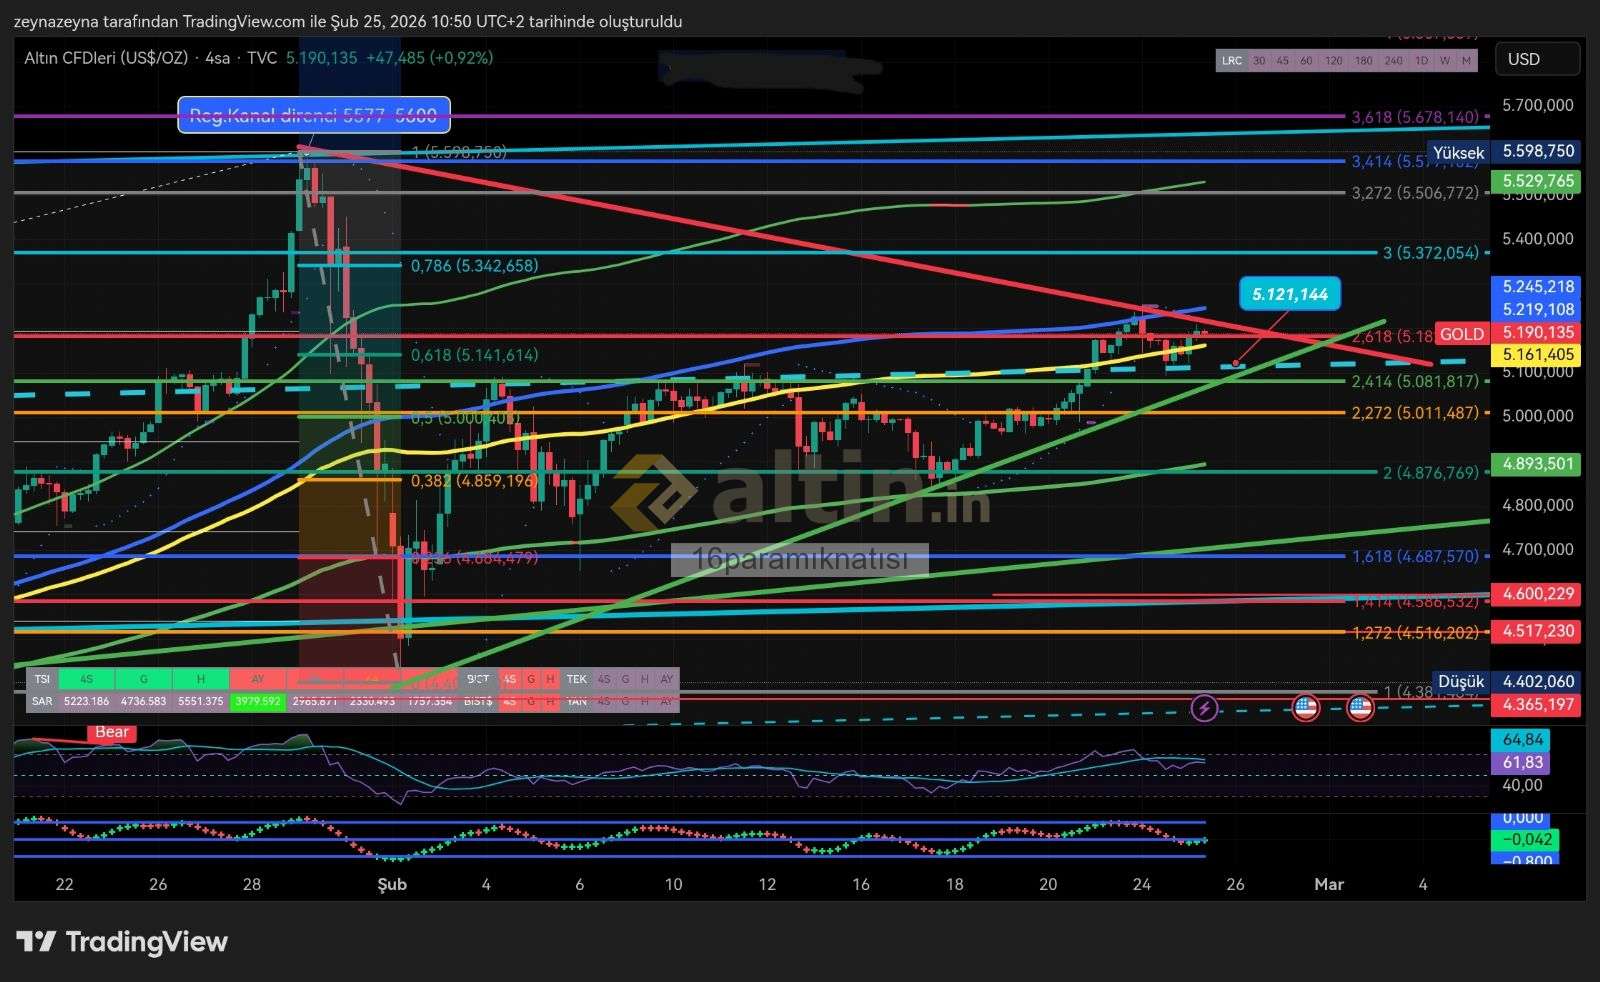The width and height of the screenshot is (1600, 982).
Task: Select the yellow 5.161,405 price label
Action: (1537, 355)
